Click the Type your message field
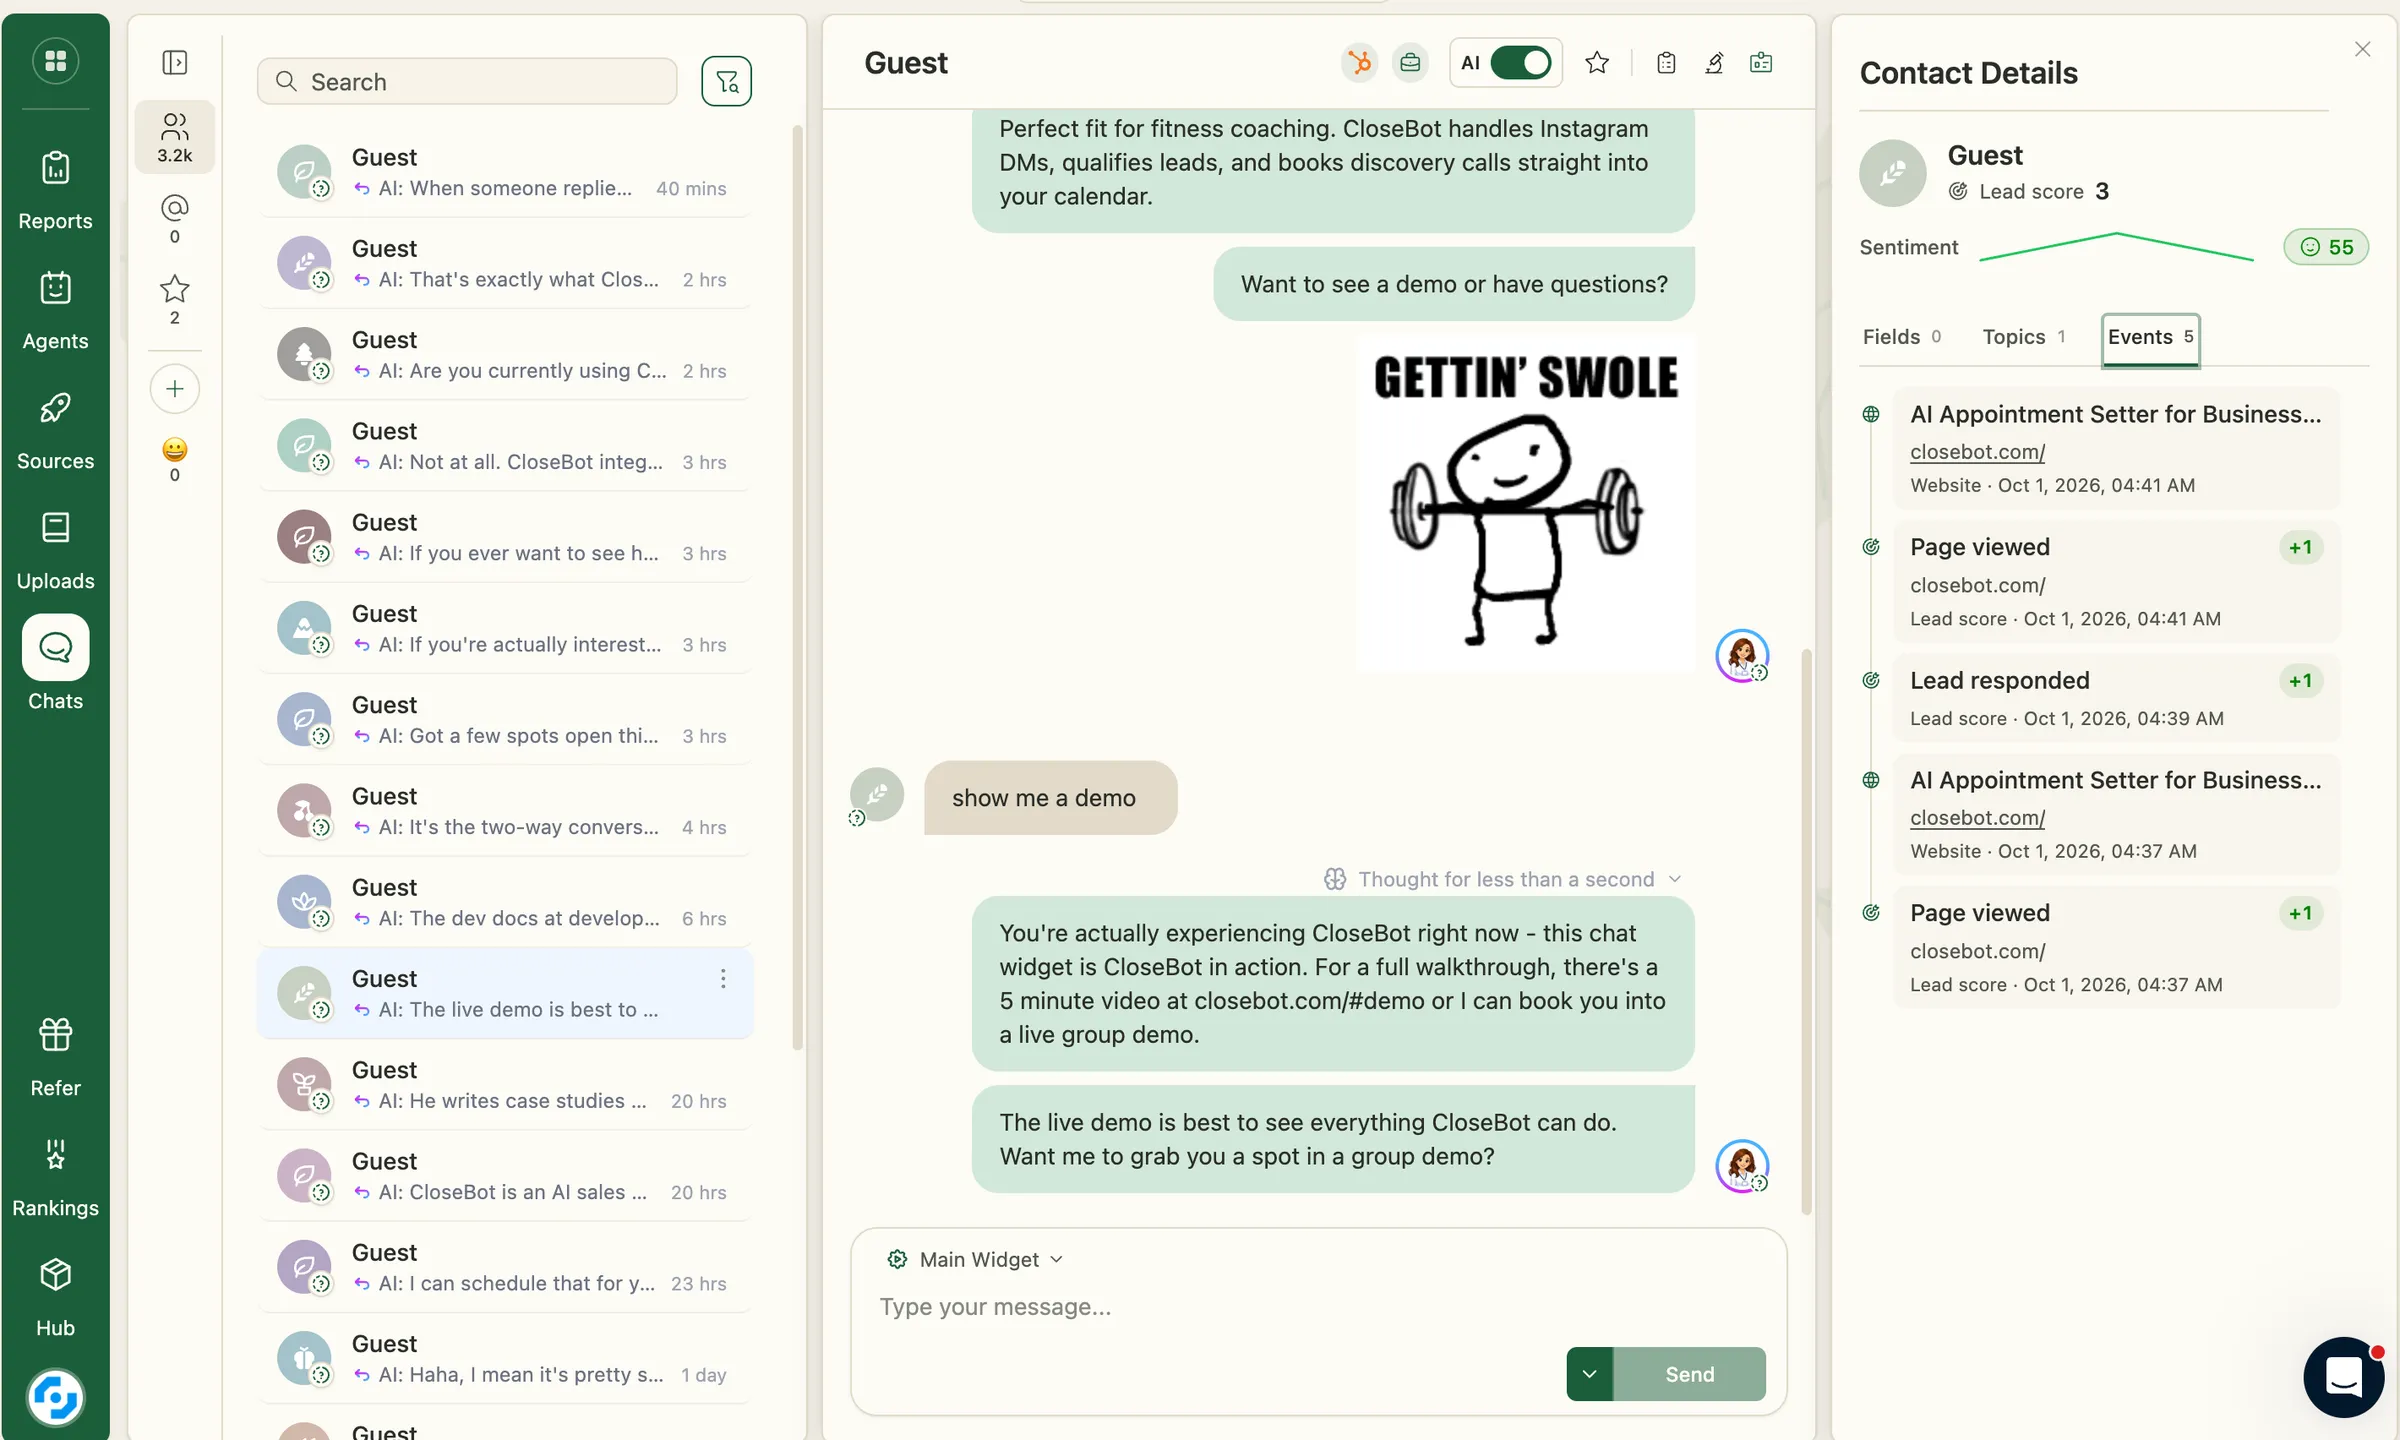The width and height of the screenshot is (2400, 1440). pyautogui.click(x=1318, y=1307)
